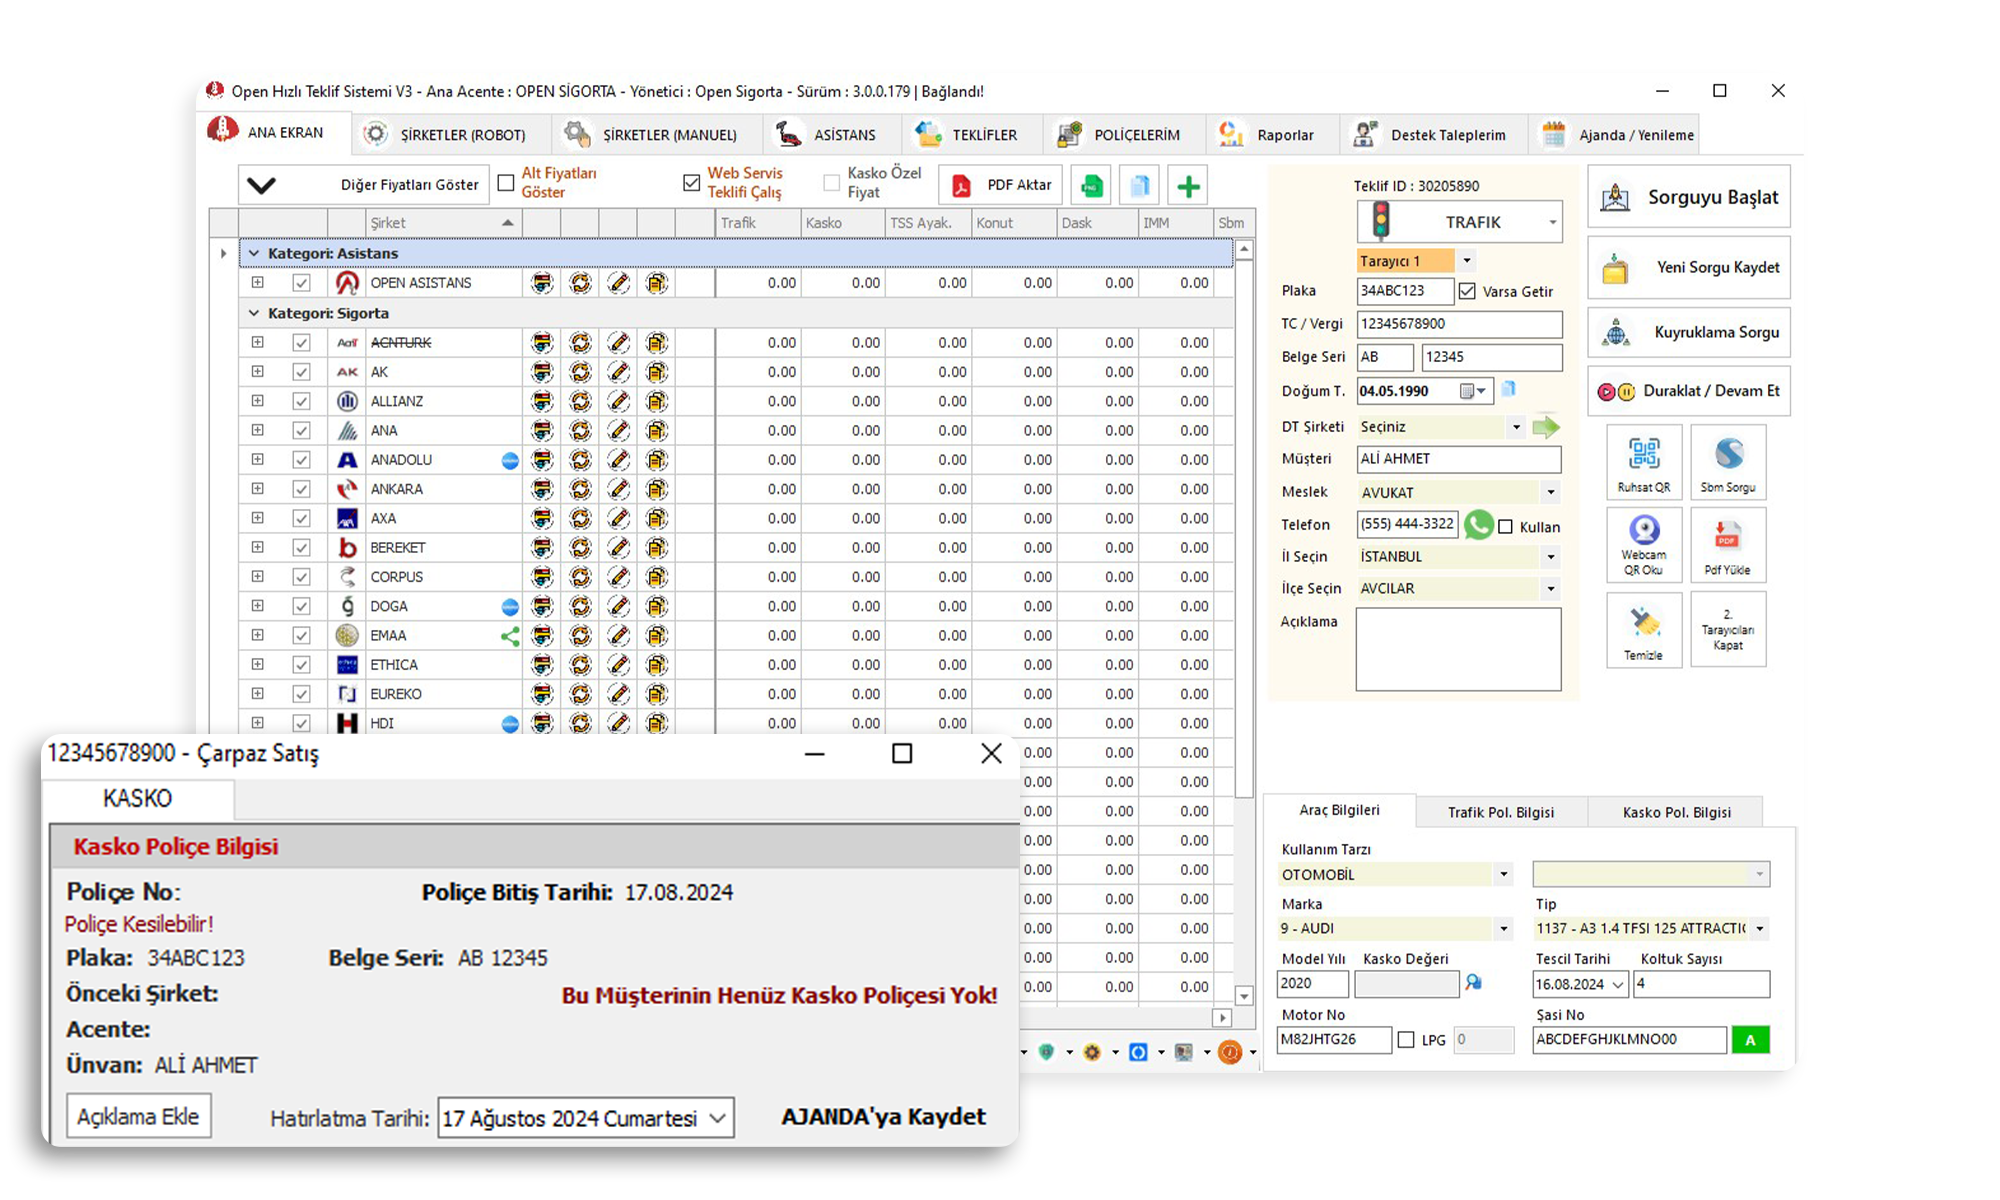Image resolution: width=2000 pixels, height=1200 pixels.
Task: Click Webcam QR Oku icon
Action: (x=1644, y=545)
